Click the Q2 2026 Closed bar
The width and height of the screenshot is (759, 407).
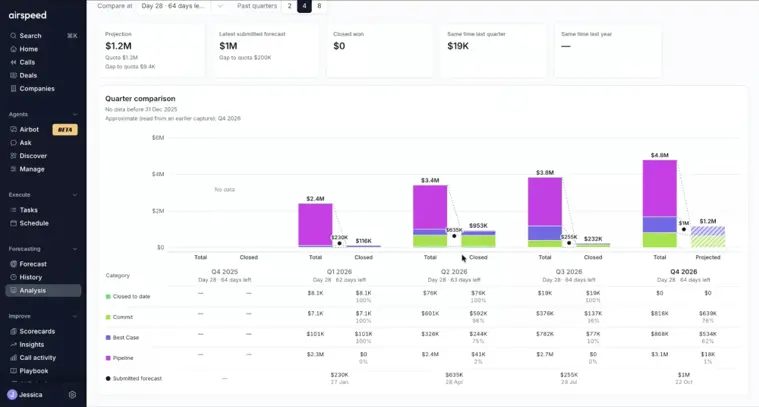[478, 239]
